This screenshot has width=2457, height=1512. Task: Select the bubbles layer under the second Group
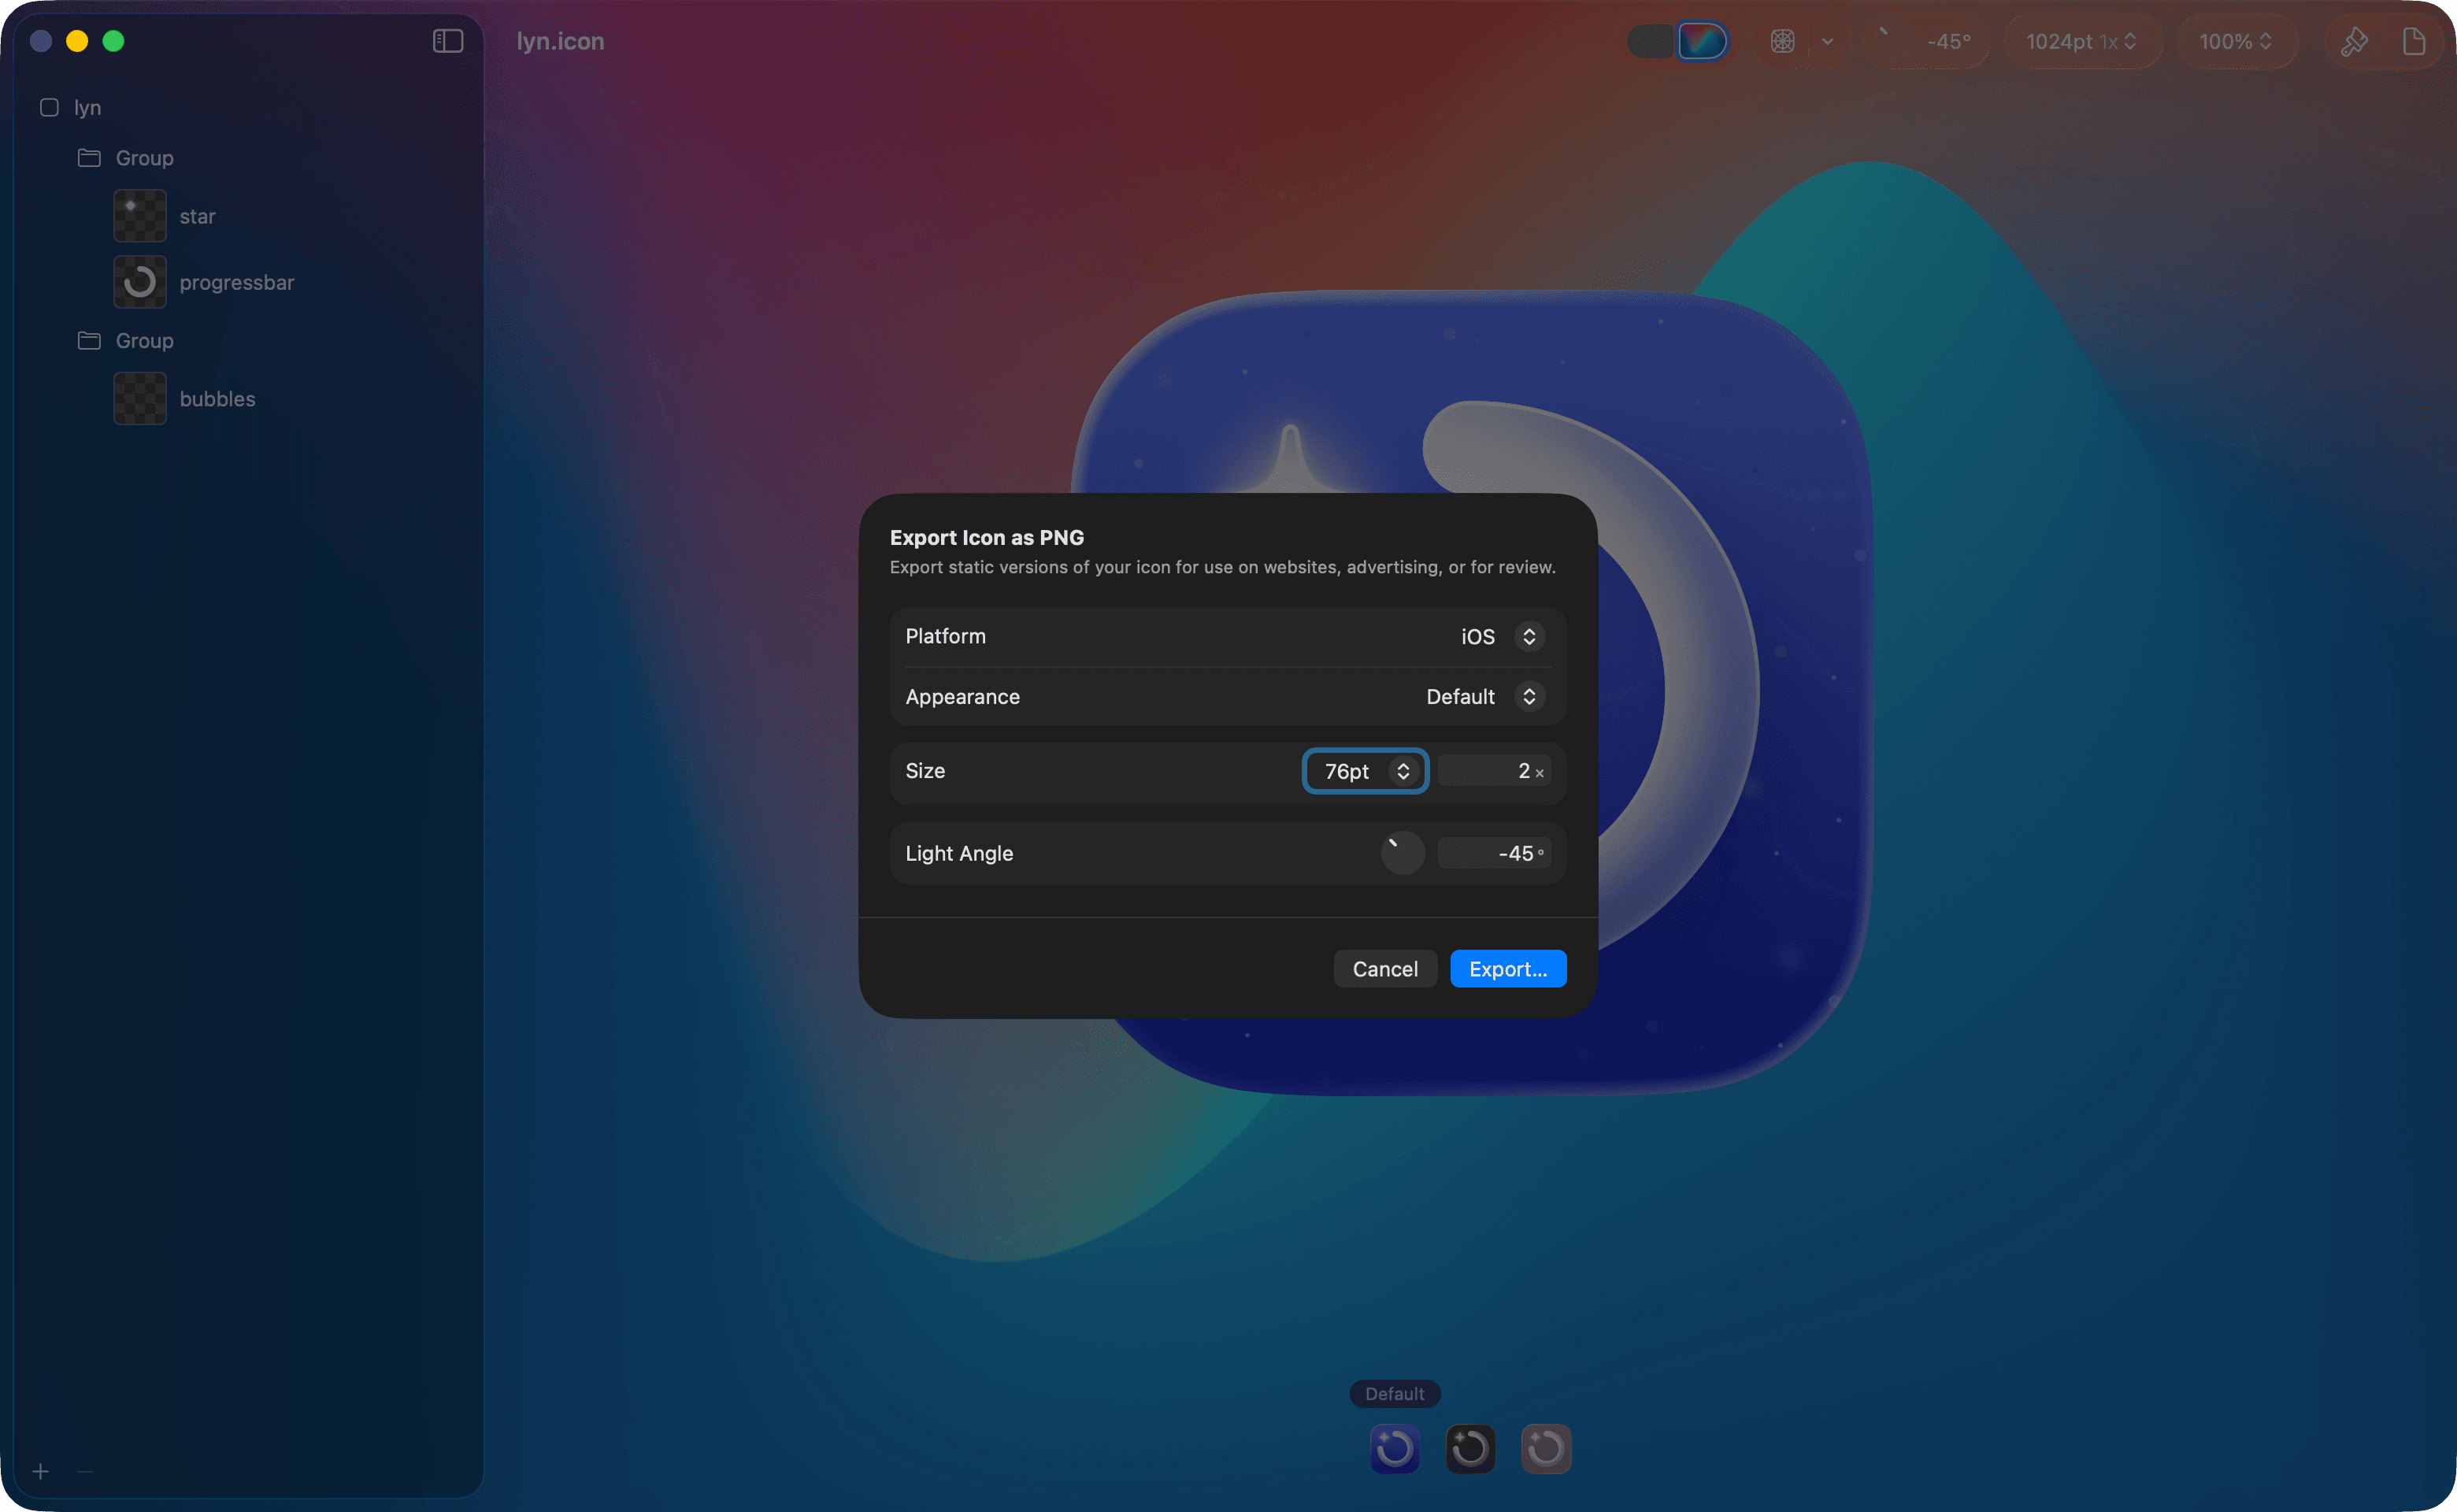[x=217, y=398]
